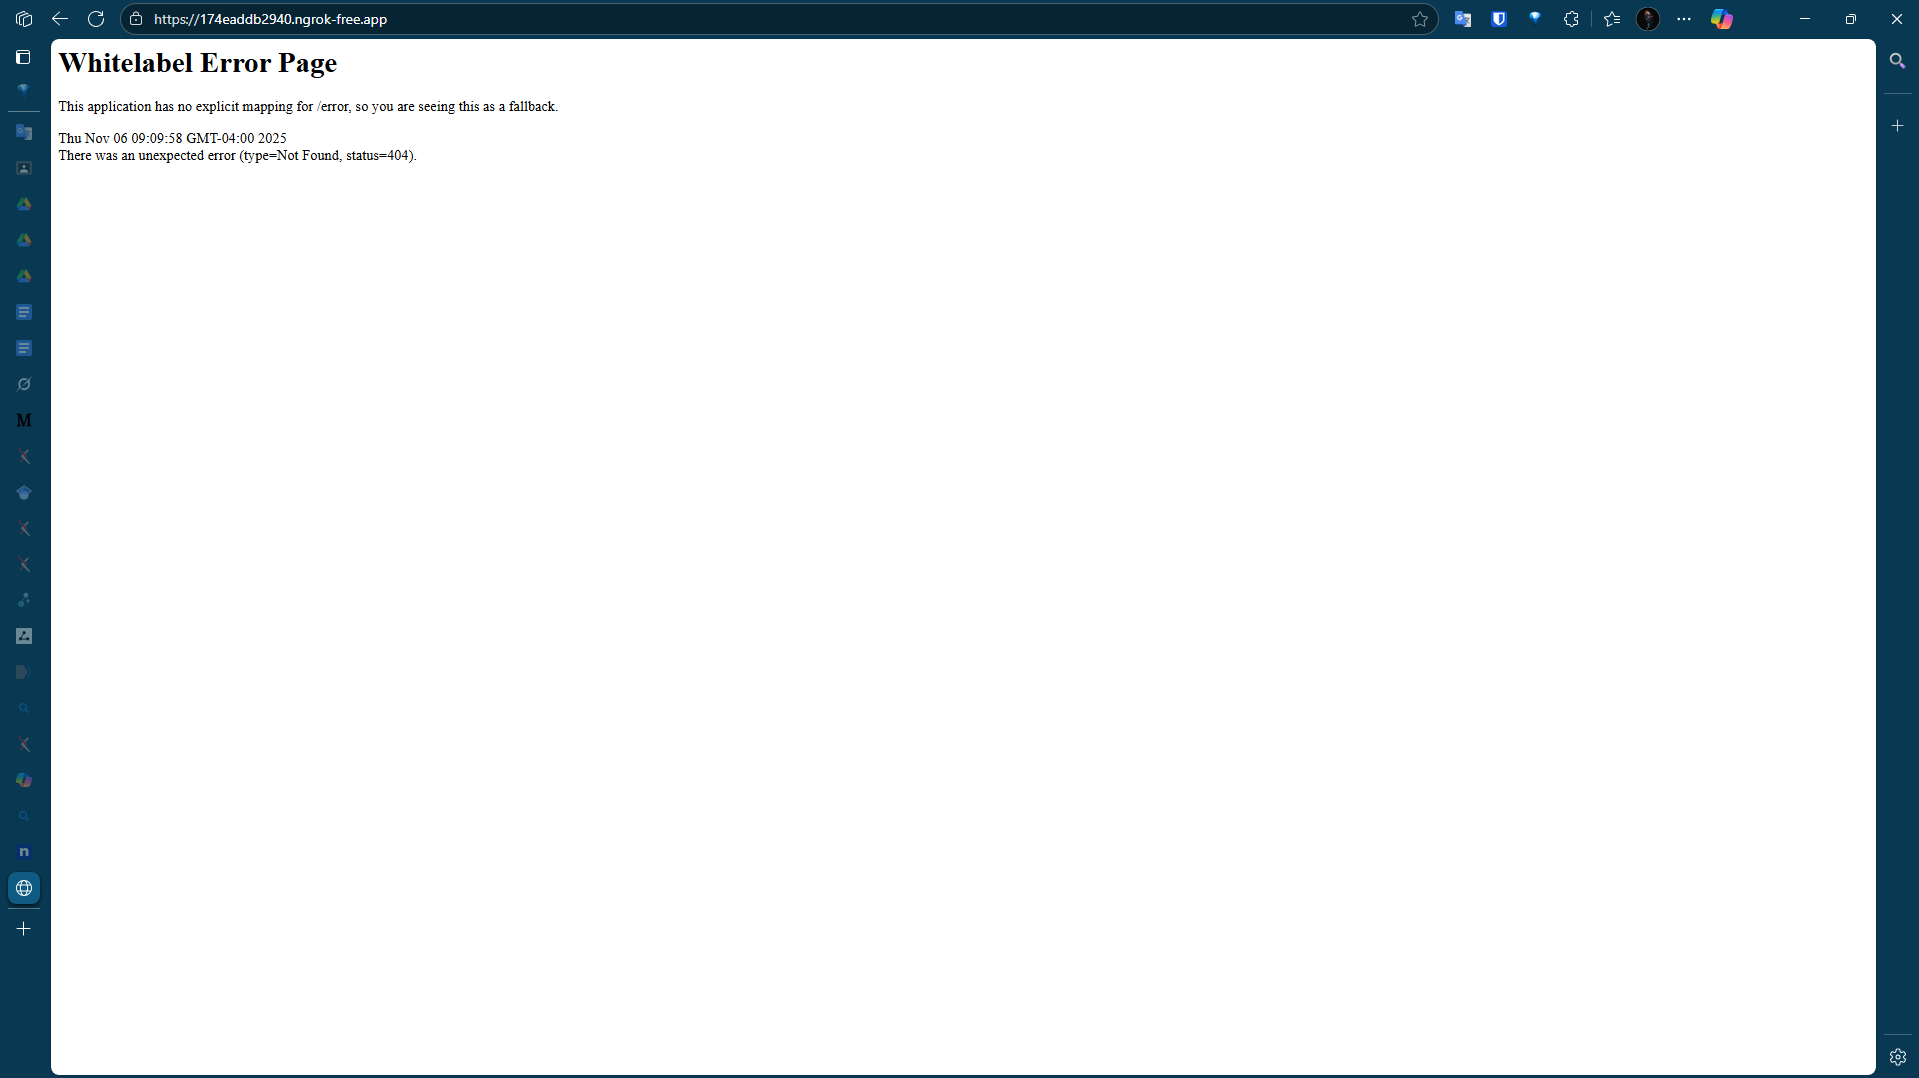This screenshot has height=1078, width=1919.
Task: Bookmark this page with the star icon
Action: (x=1420, y=19)
